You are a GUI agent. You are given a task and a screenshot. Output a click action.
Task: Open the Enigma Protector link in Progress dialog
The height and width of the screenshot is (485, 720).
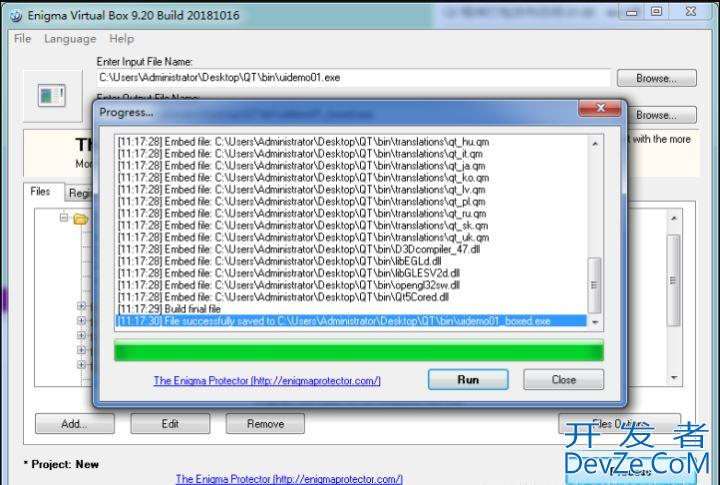[x=267, y=380]
